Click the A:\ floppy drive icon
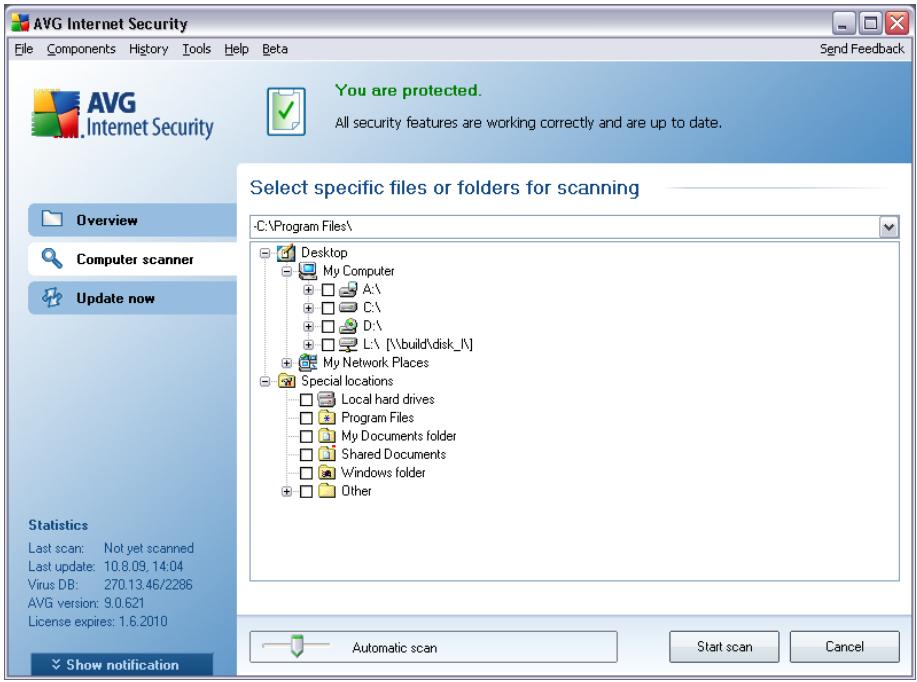 click(348, 289)
